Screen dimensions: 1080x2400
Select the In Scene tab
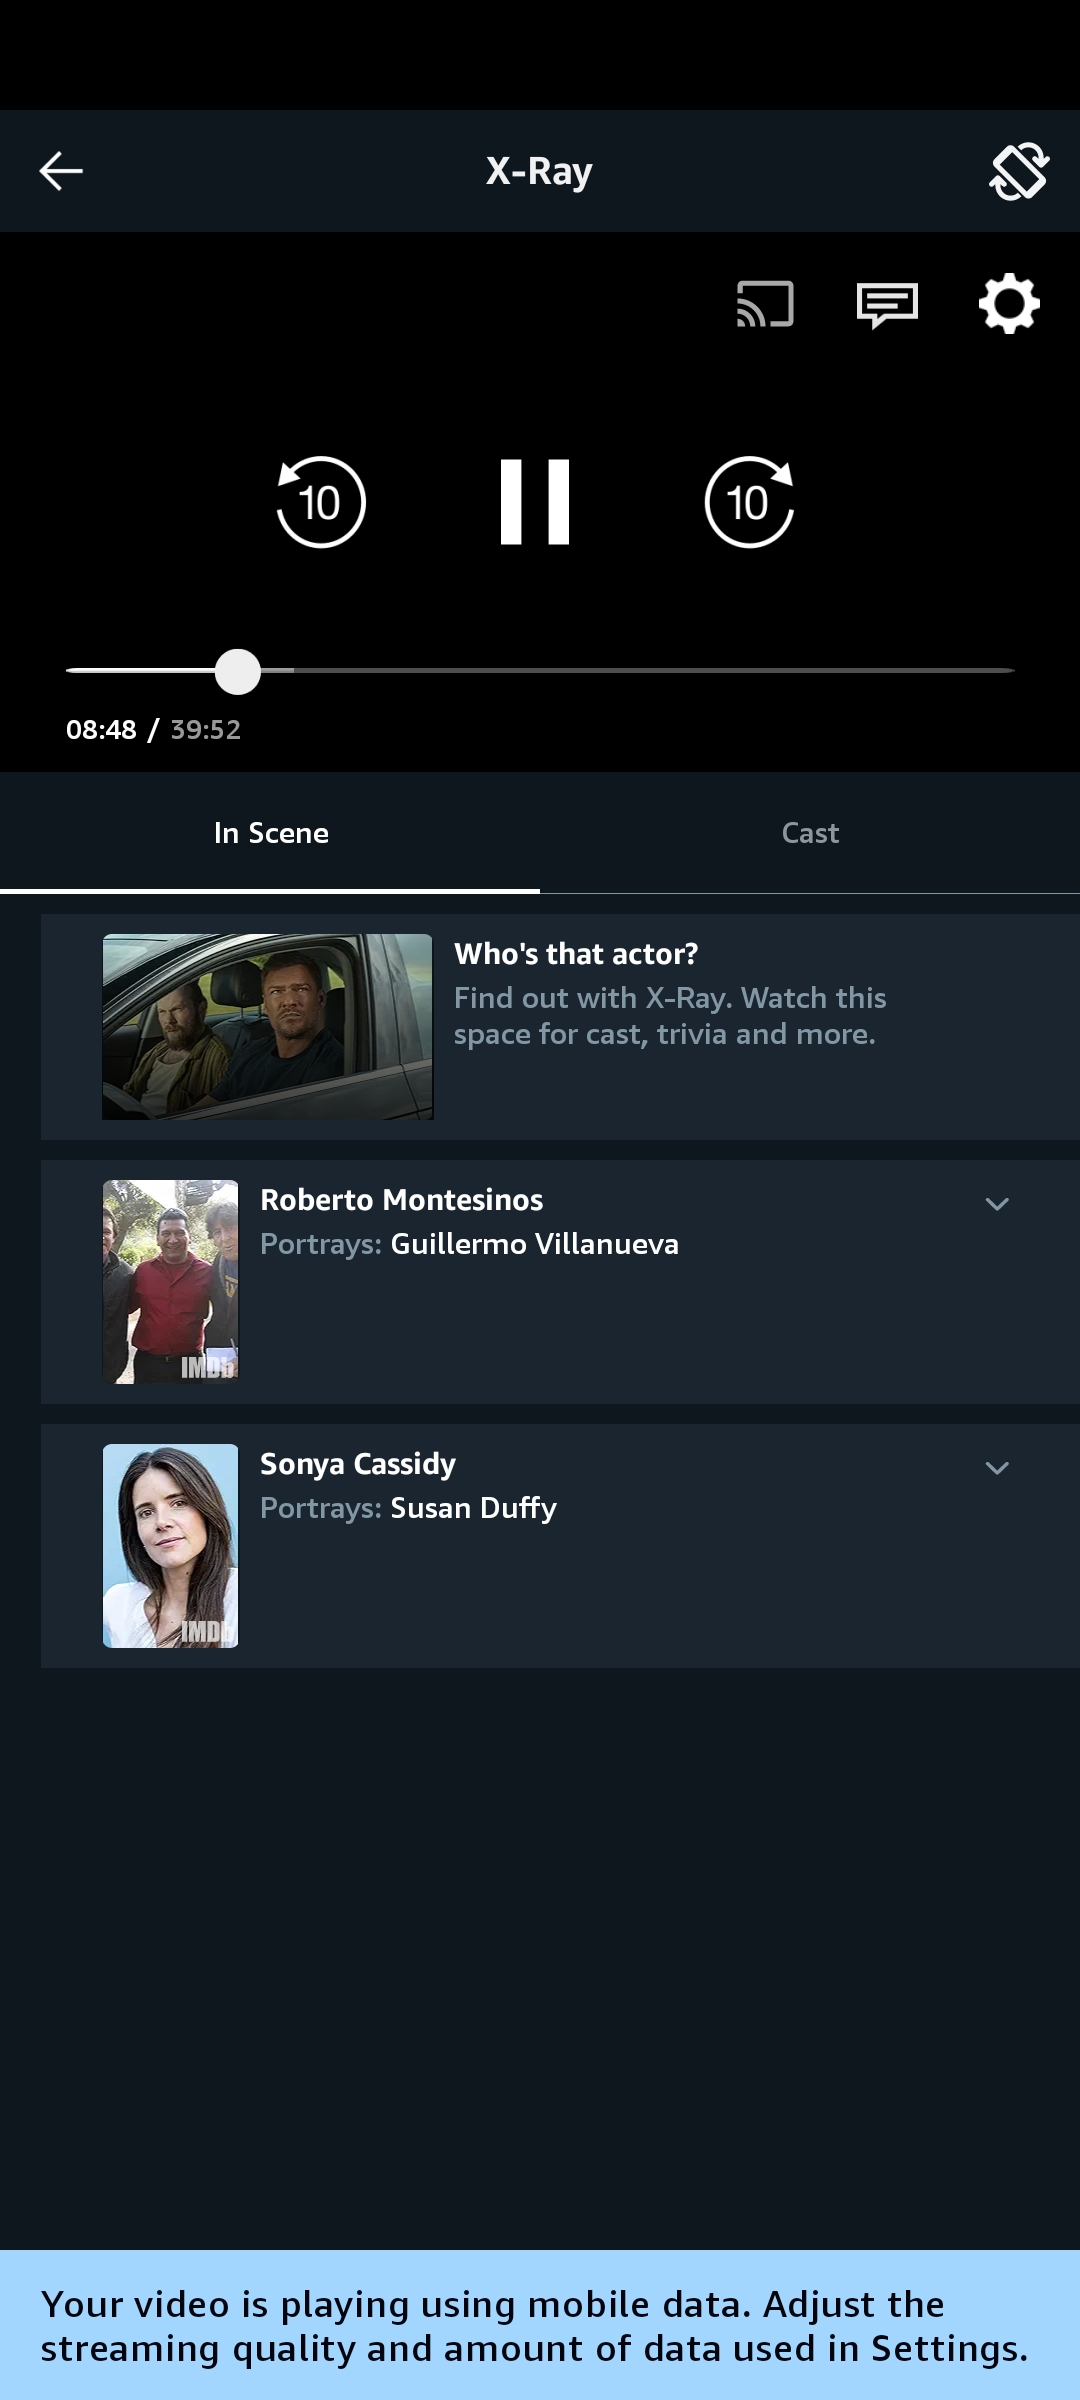click(x=270, y=833)
